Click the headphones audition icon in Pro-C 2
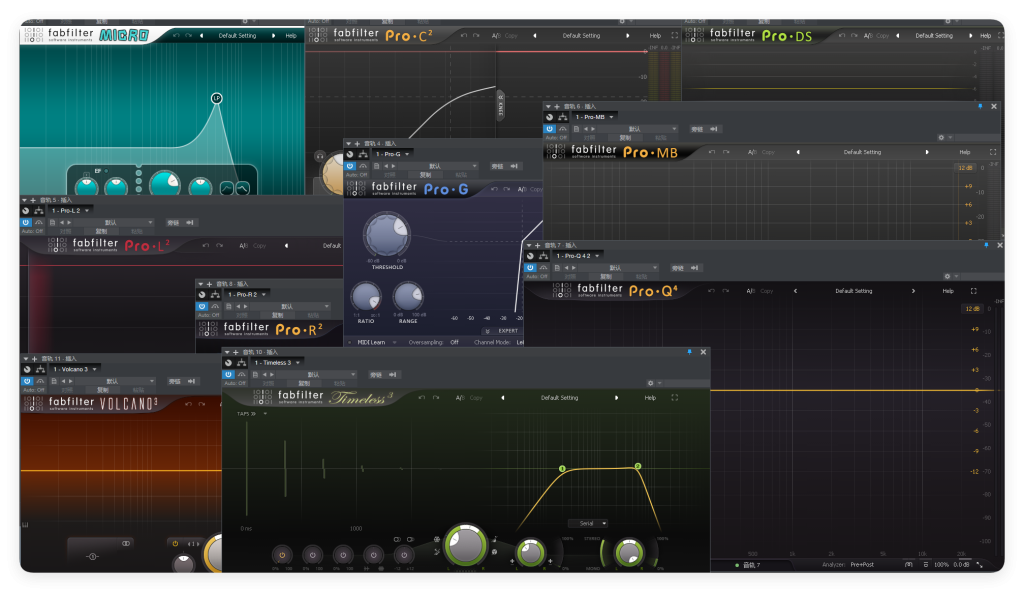This screenshot has width=1024, height=592. click(x=319, y=156)
